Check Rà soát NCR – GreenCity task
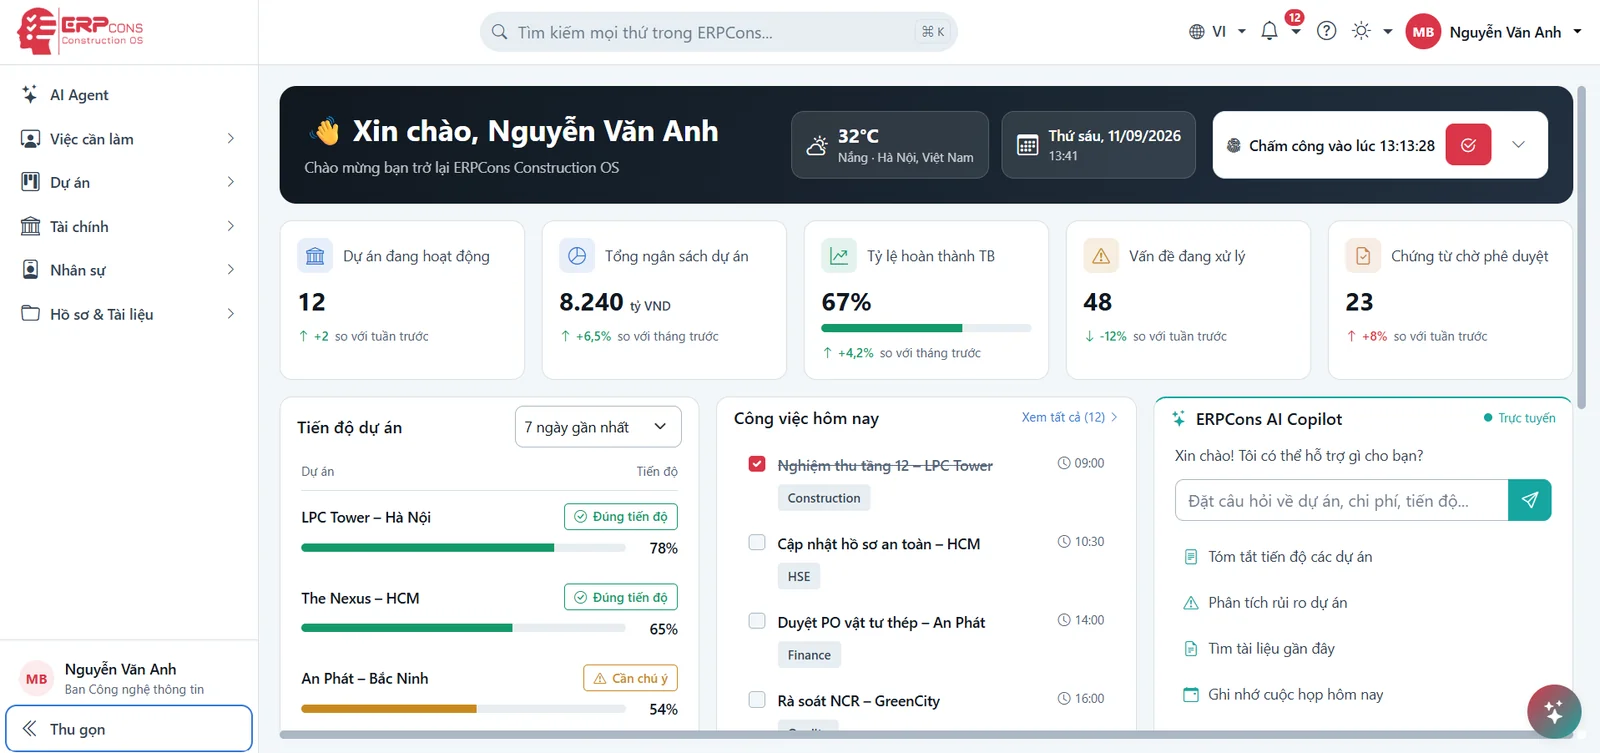Viewport: 1600px width, 753px height. pyautogui.click(x=757, y=699)
